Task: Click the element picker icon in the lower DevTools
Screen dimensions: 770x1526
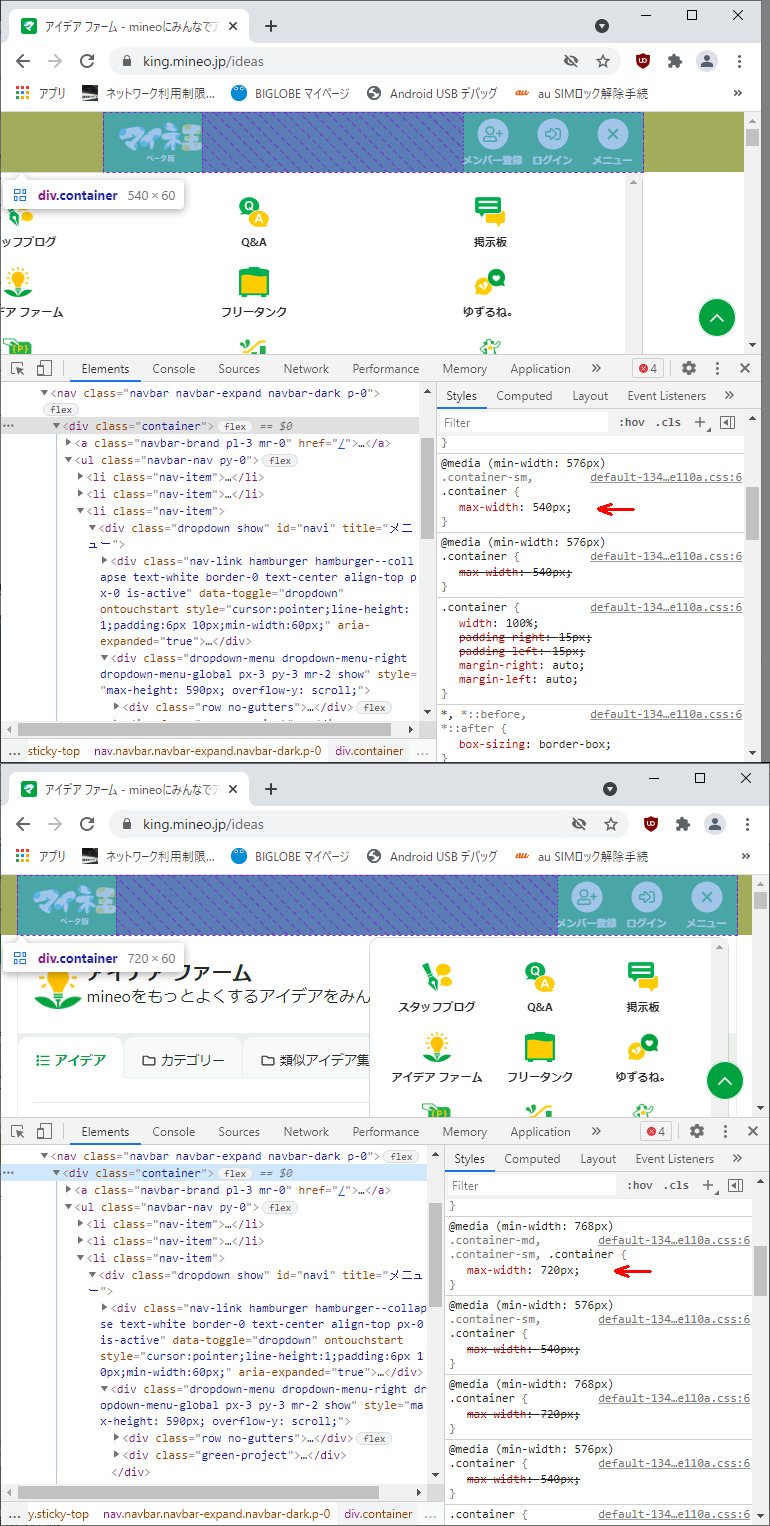Action: pyautogui.click(x=17, y=1131)
